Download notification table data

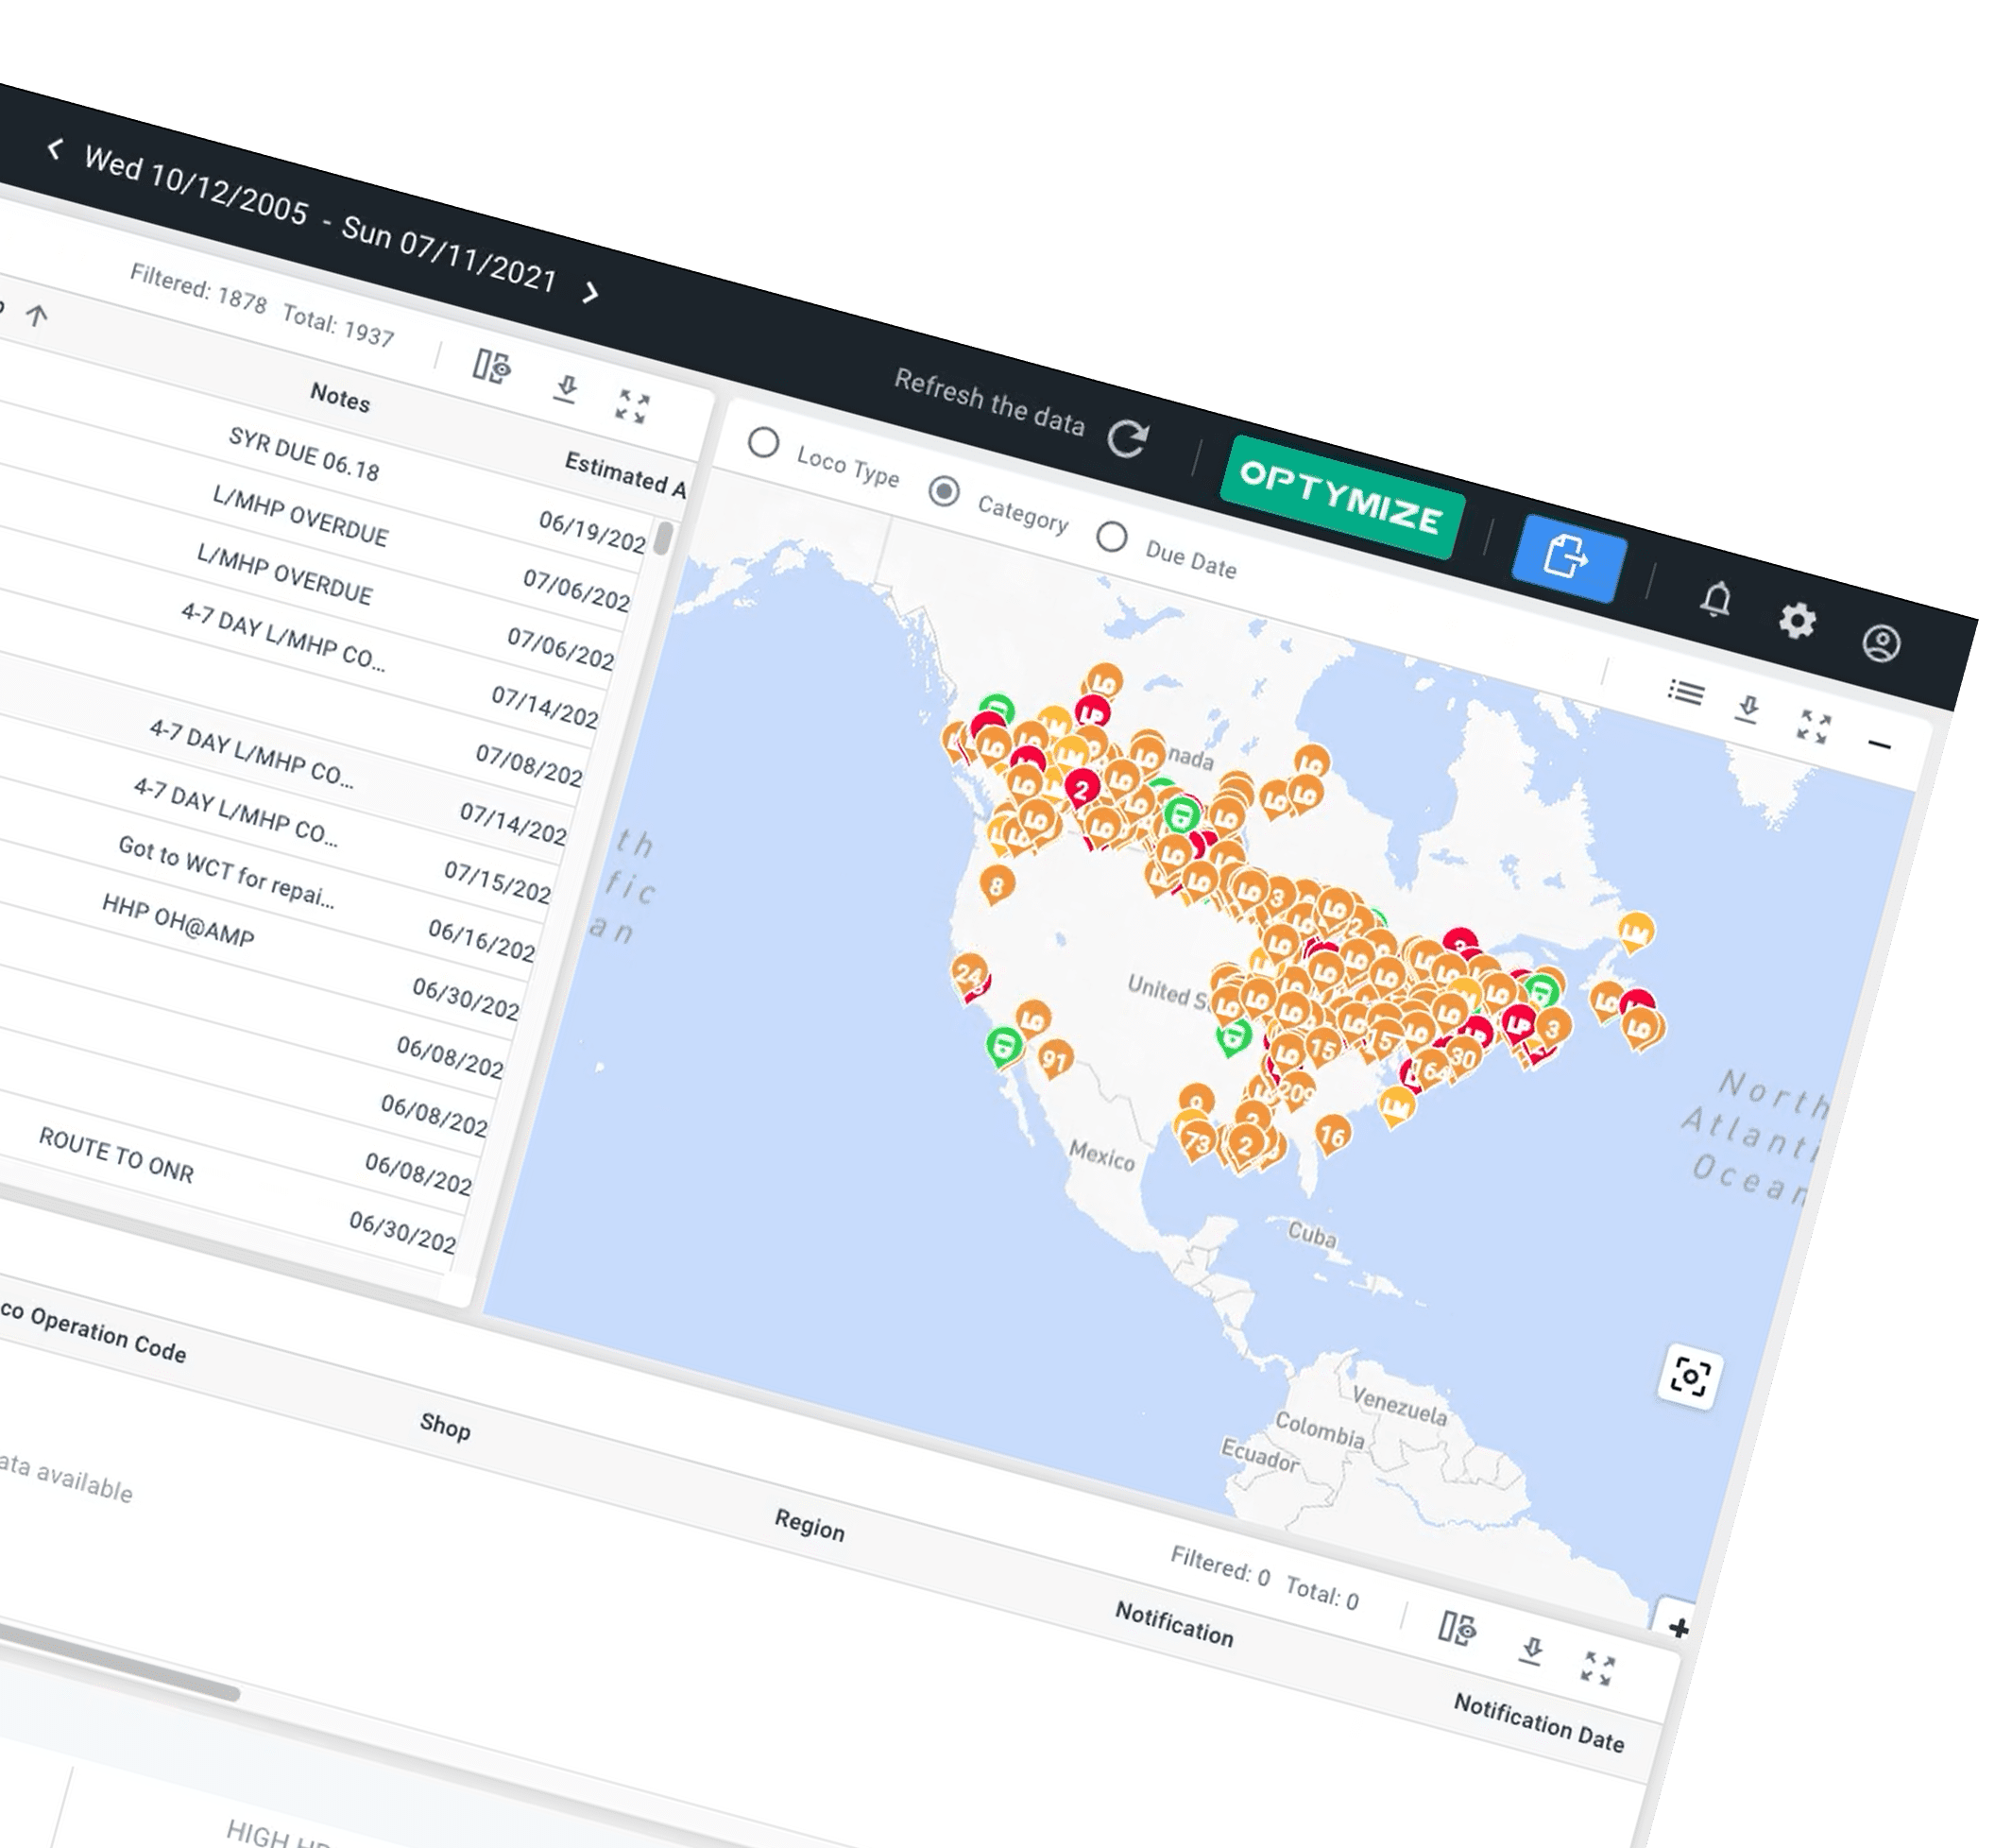[x=1531, y=1649]
